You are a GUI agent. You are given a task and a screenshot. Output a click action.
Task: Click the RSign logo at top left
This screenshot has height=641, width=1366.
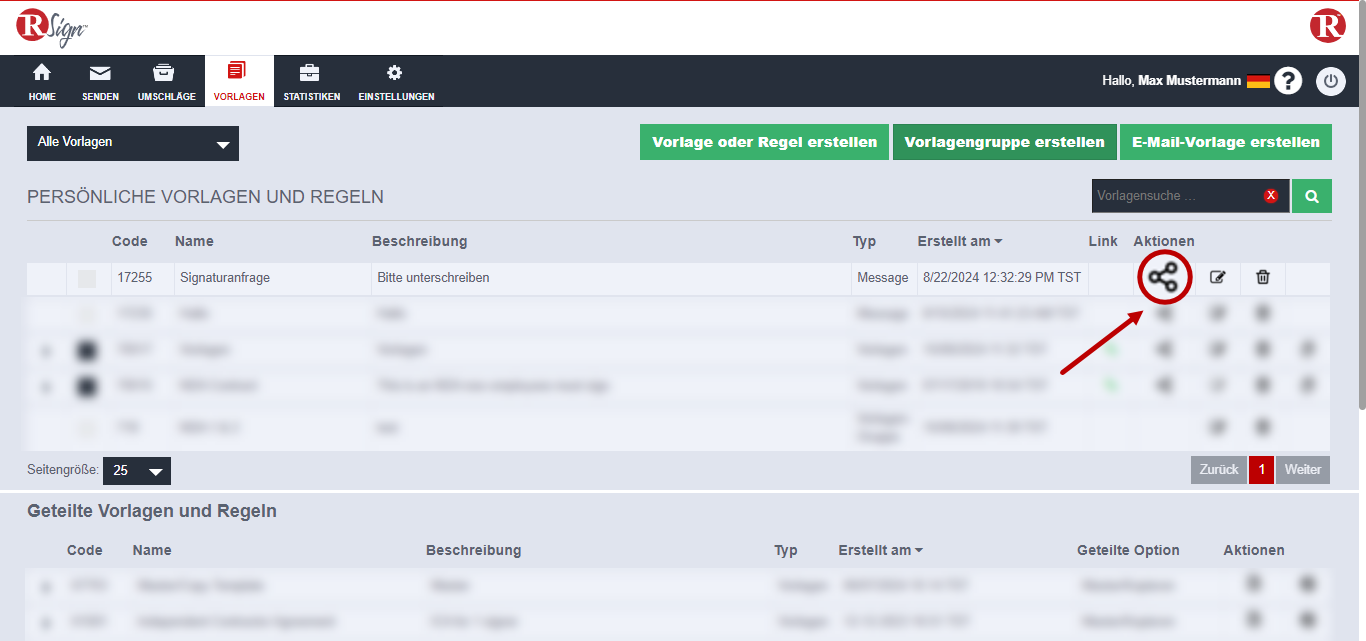click(52, 27)
